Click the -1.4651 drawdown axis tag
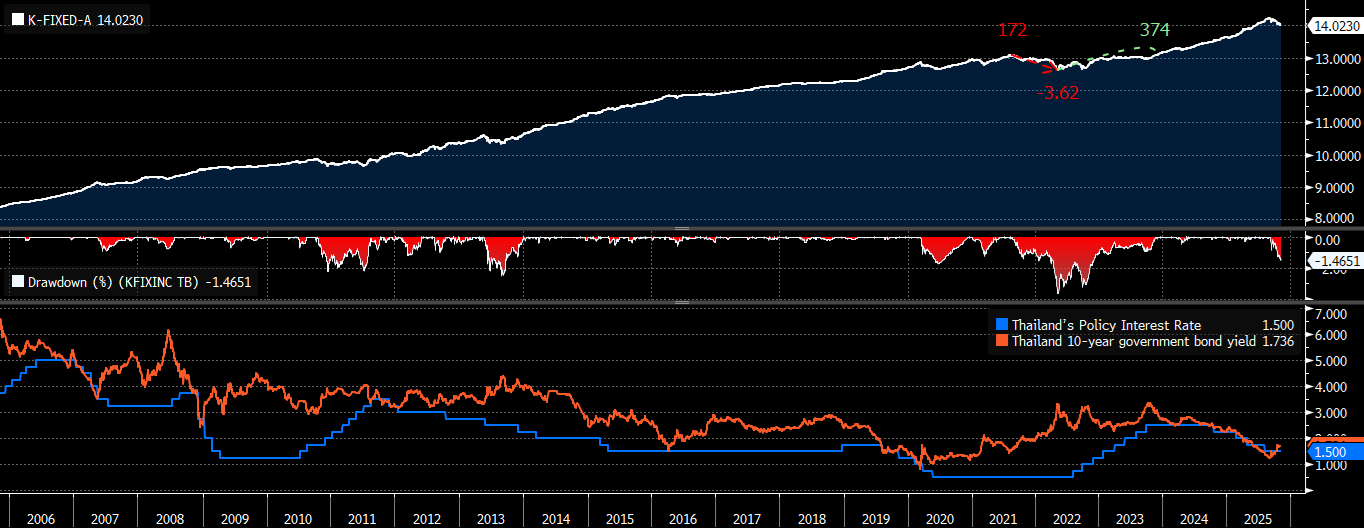This screenshot has width=1364, height=528. pyautogui.click(x=1335, y=260)
